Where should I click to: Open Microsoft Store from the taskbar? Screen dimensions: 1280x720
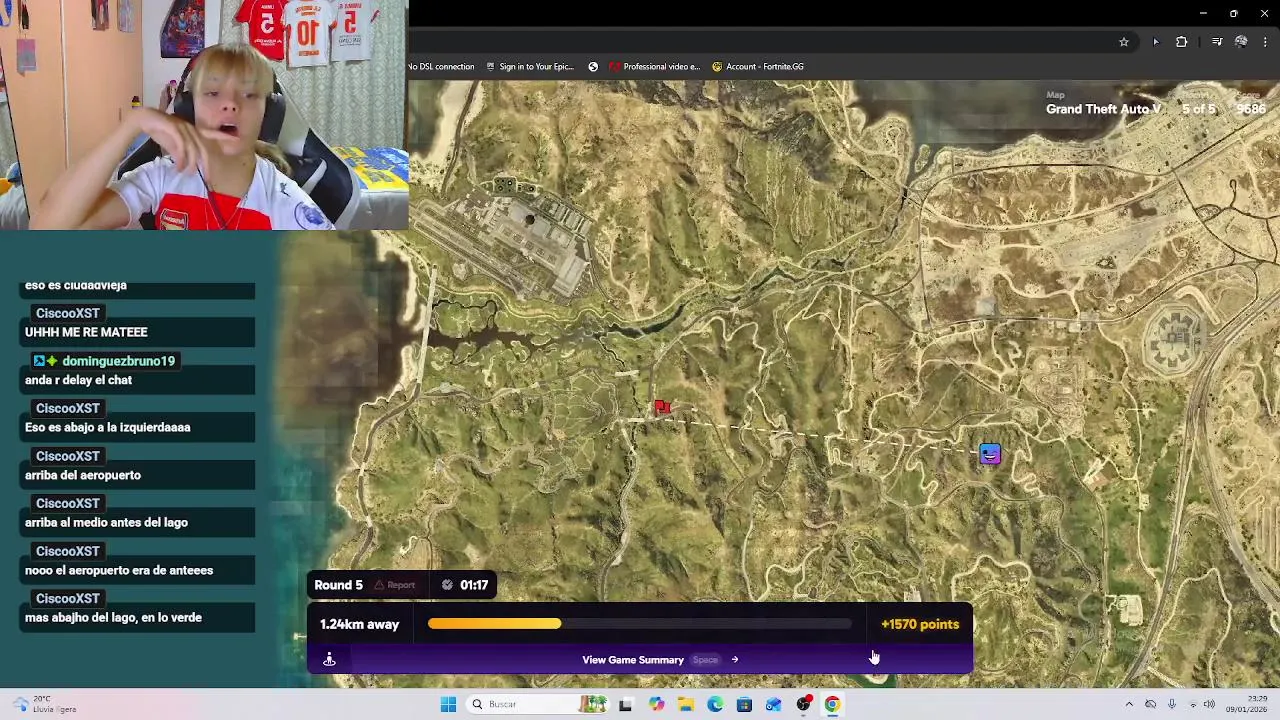[744, 704]
